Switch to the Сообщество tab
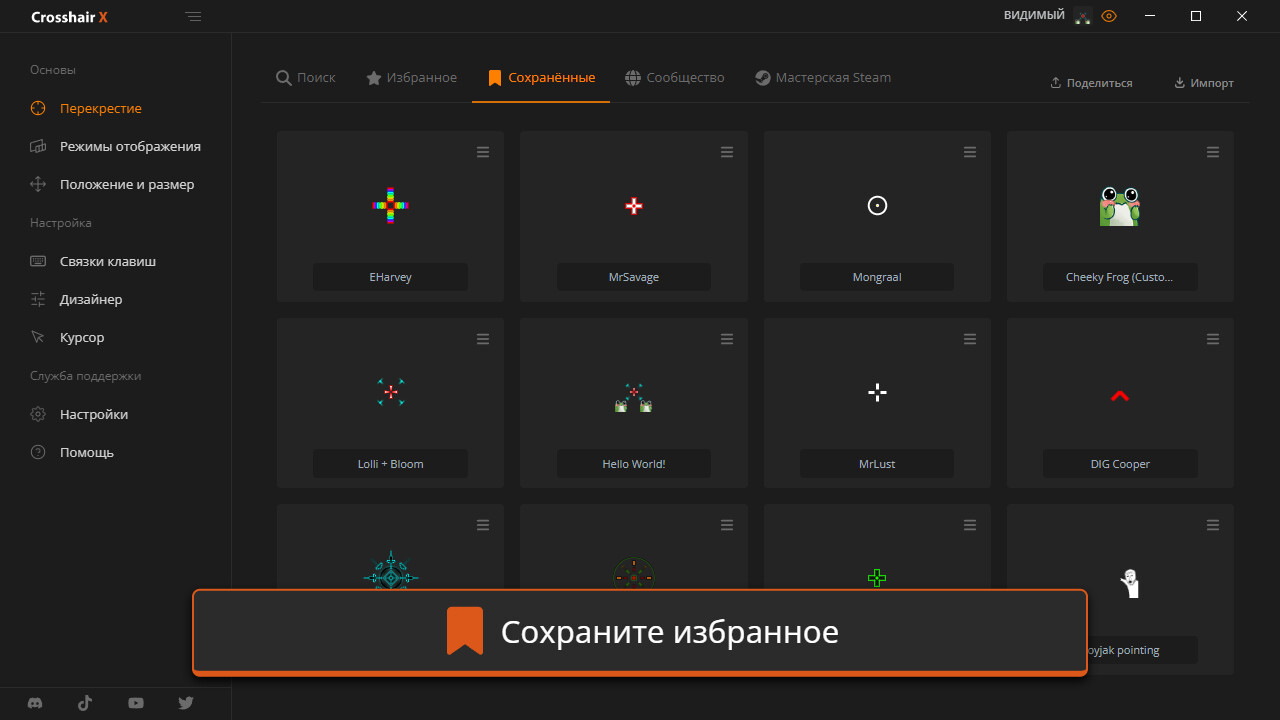The image size is (1280, 720). pos(674,77)
